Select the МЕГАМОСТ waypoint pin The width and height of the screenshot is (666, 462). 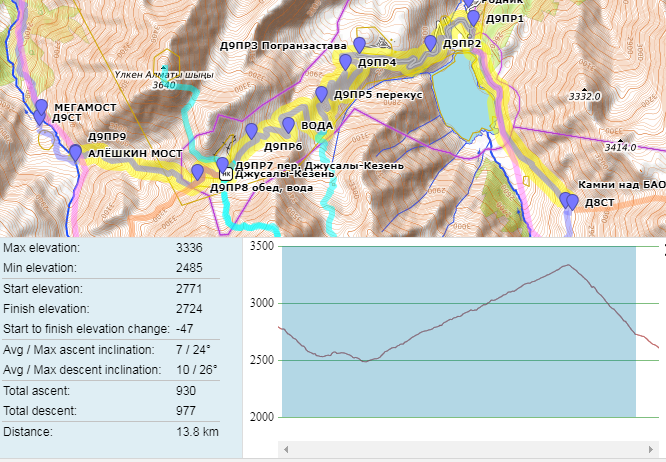coord(41,106)
